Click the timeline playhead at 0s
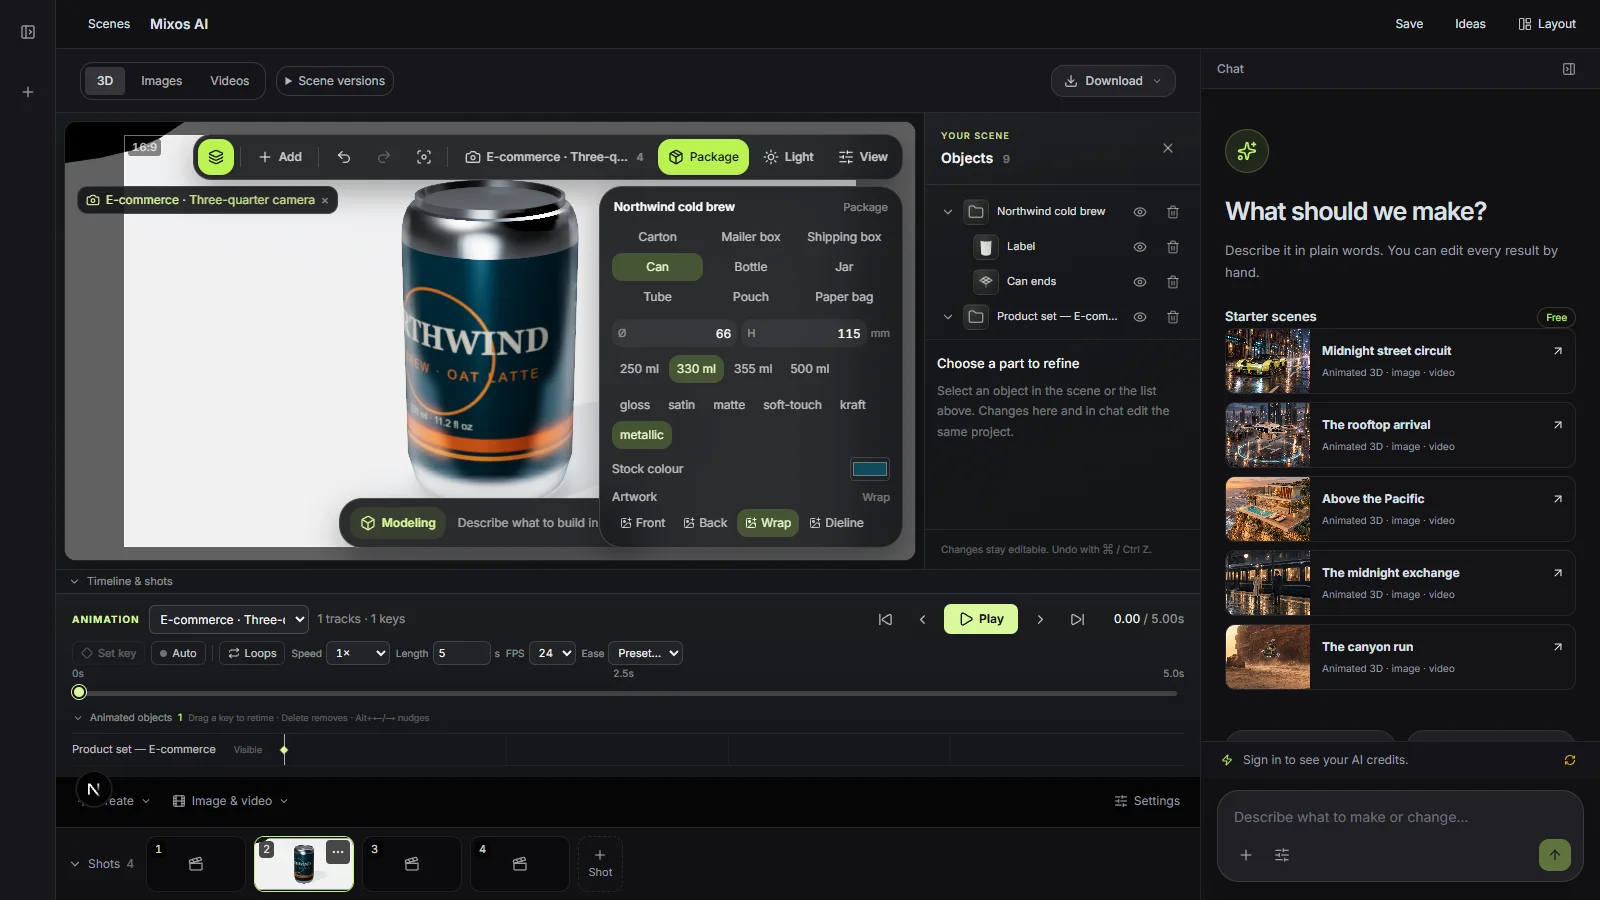Screen dimensions: 1600x900 79,692
